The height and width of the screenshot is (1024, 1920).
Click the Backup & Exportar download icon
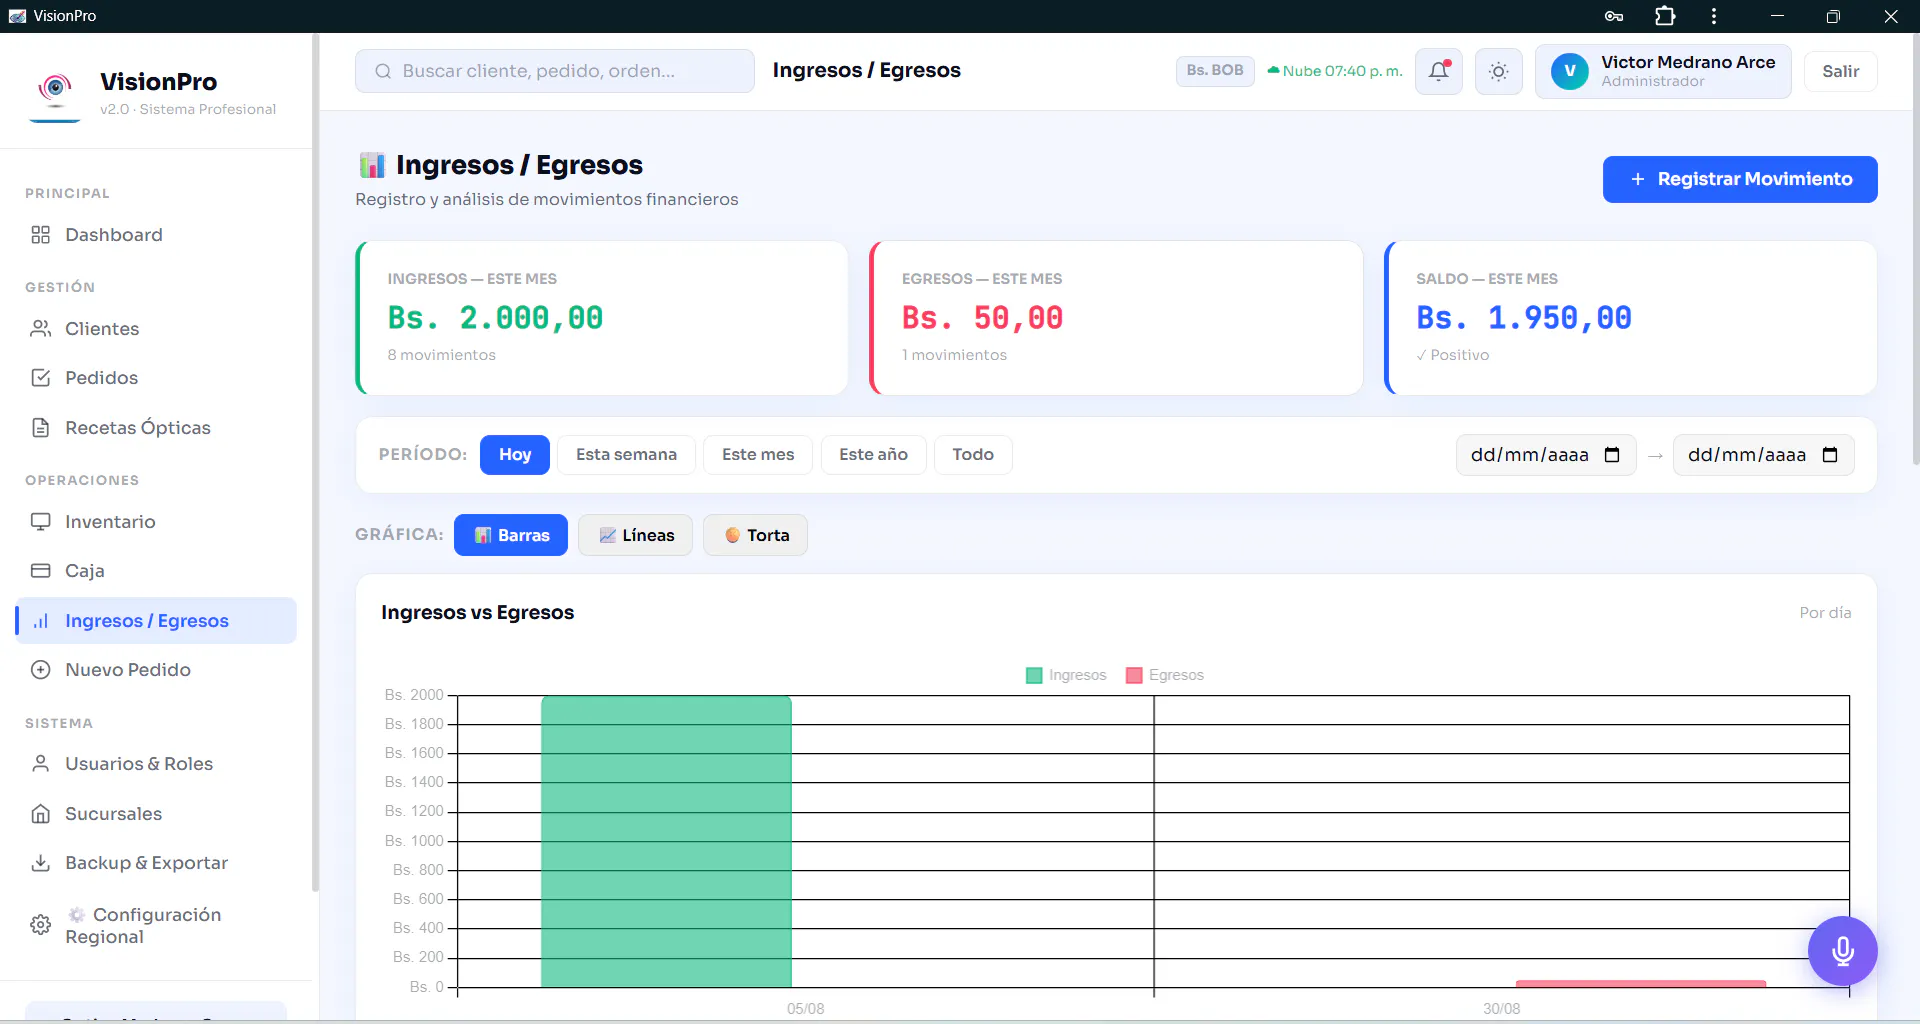pos(40,863)
